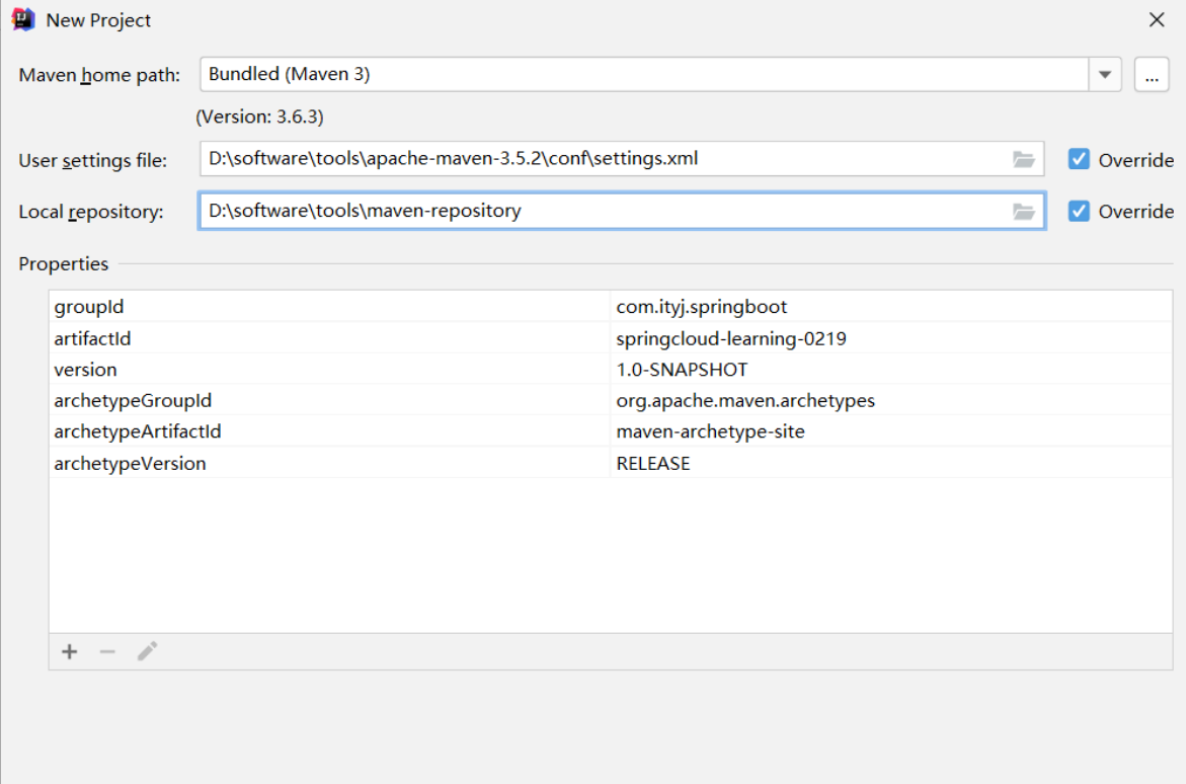
Task: Click the Version: 3.6.3 text
Action: click(259, 117)
